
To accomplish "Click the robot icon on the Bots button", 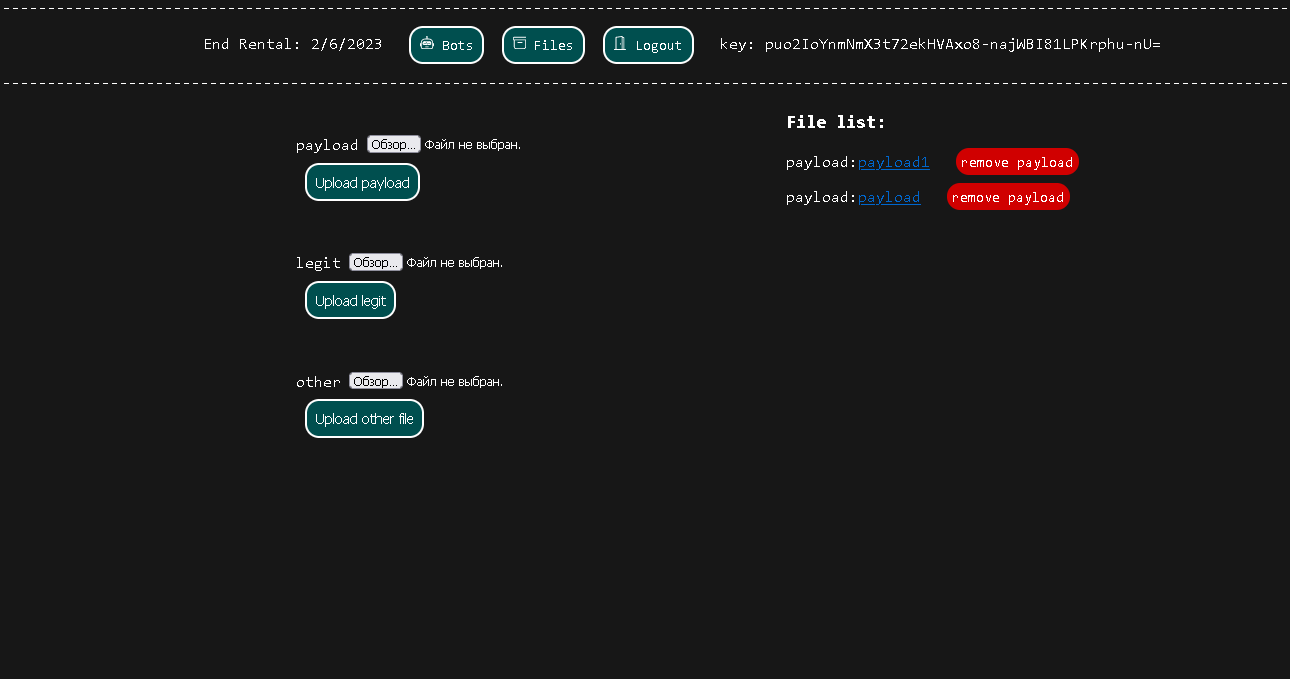I will pyautogui.click(x=427, y=44).
